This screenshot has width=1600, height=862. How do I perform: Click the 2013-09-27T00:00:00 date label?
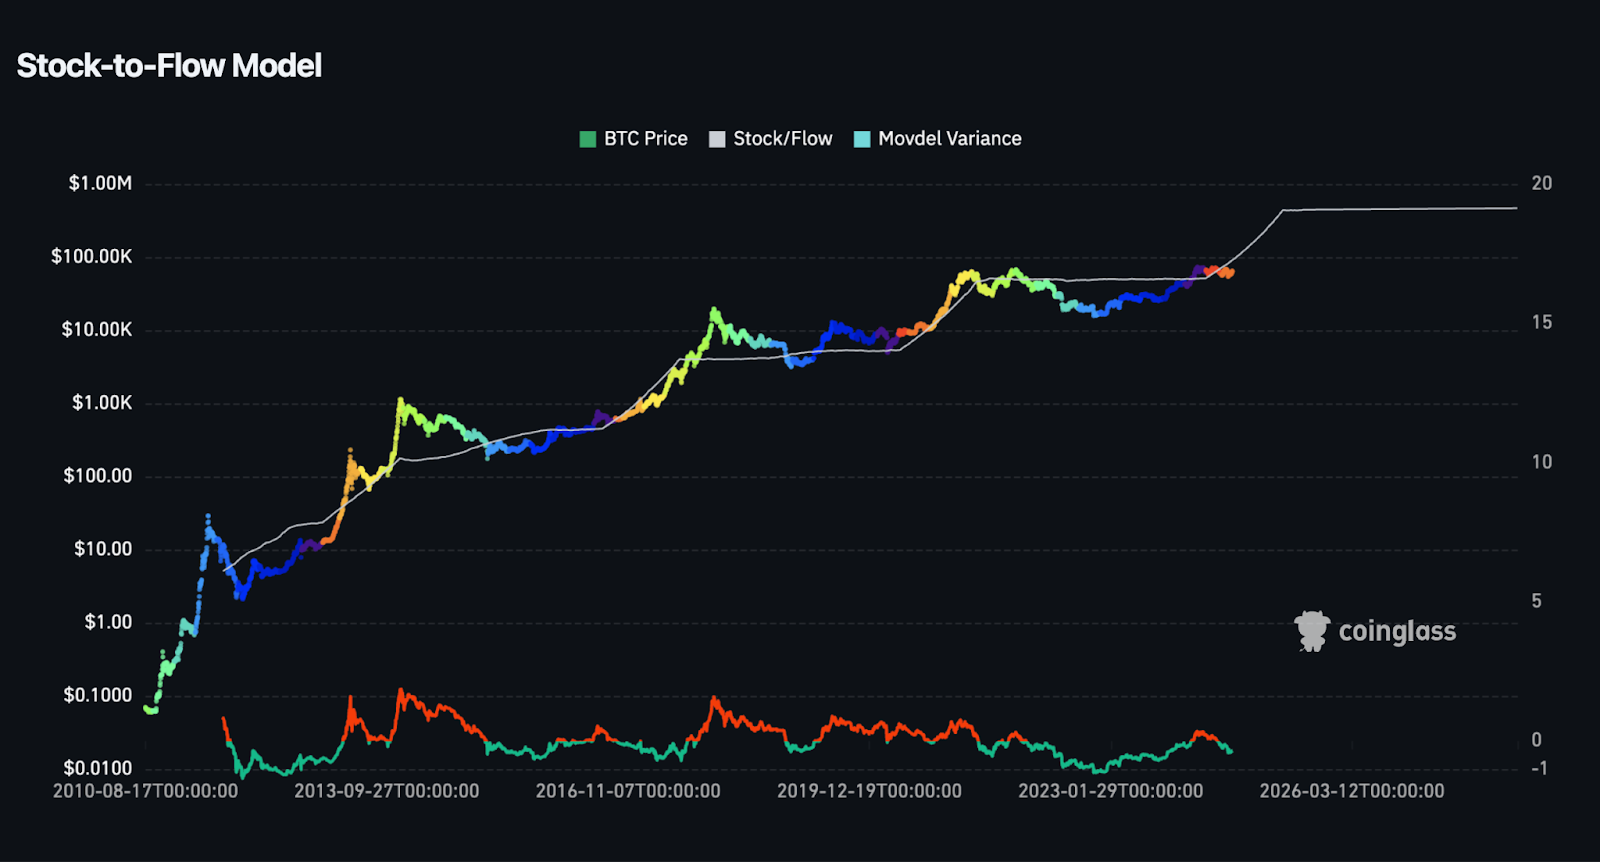coord(387,791)
